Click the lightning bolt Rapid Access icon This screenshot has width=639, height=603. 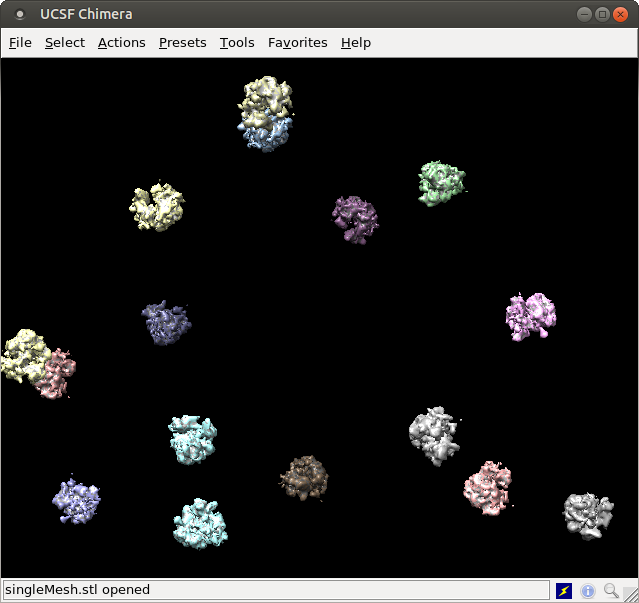[x=564, y=590]
